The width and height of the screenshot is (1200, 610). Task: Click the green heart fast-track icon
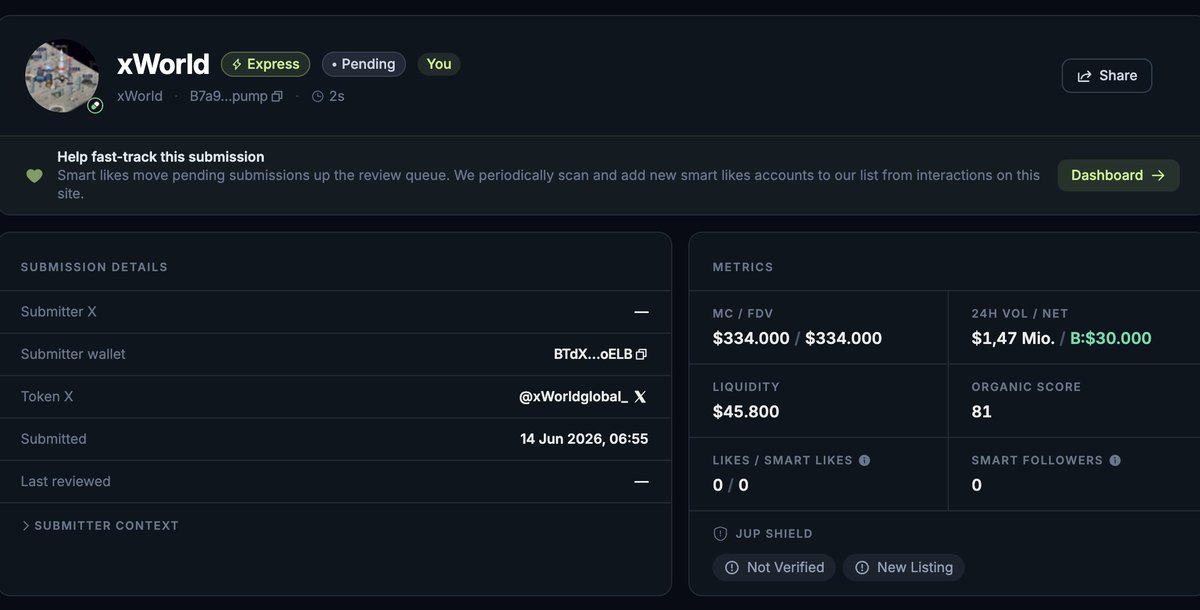(x=35, y=176)
